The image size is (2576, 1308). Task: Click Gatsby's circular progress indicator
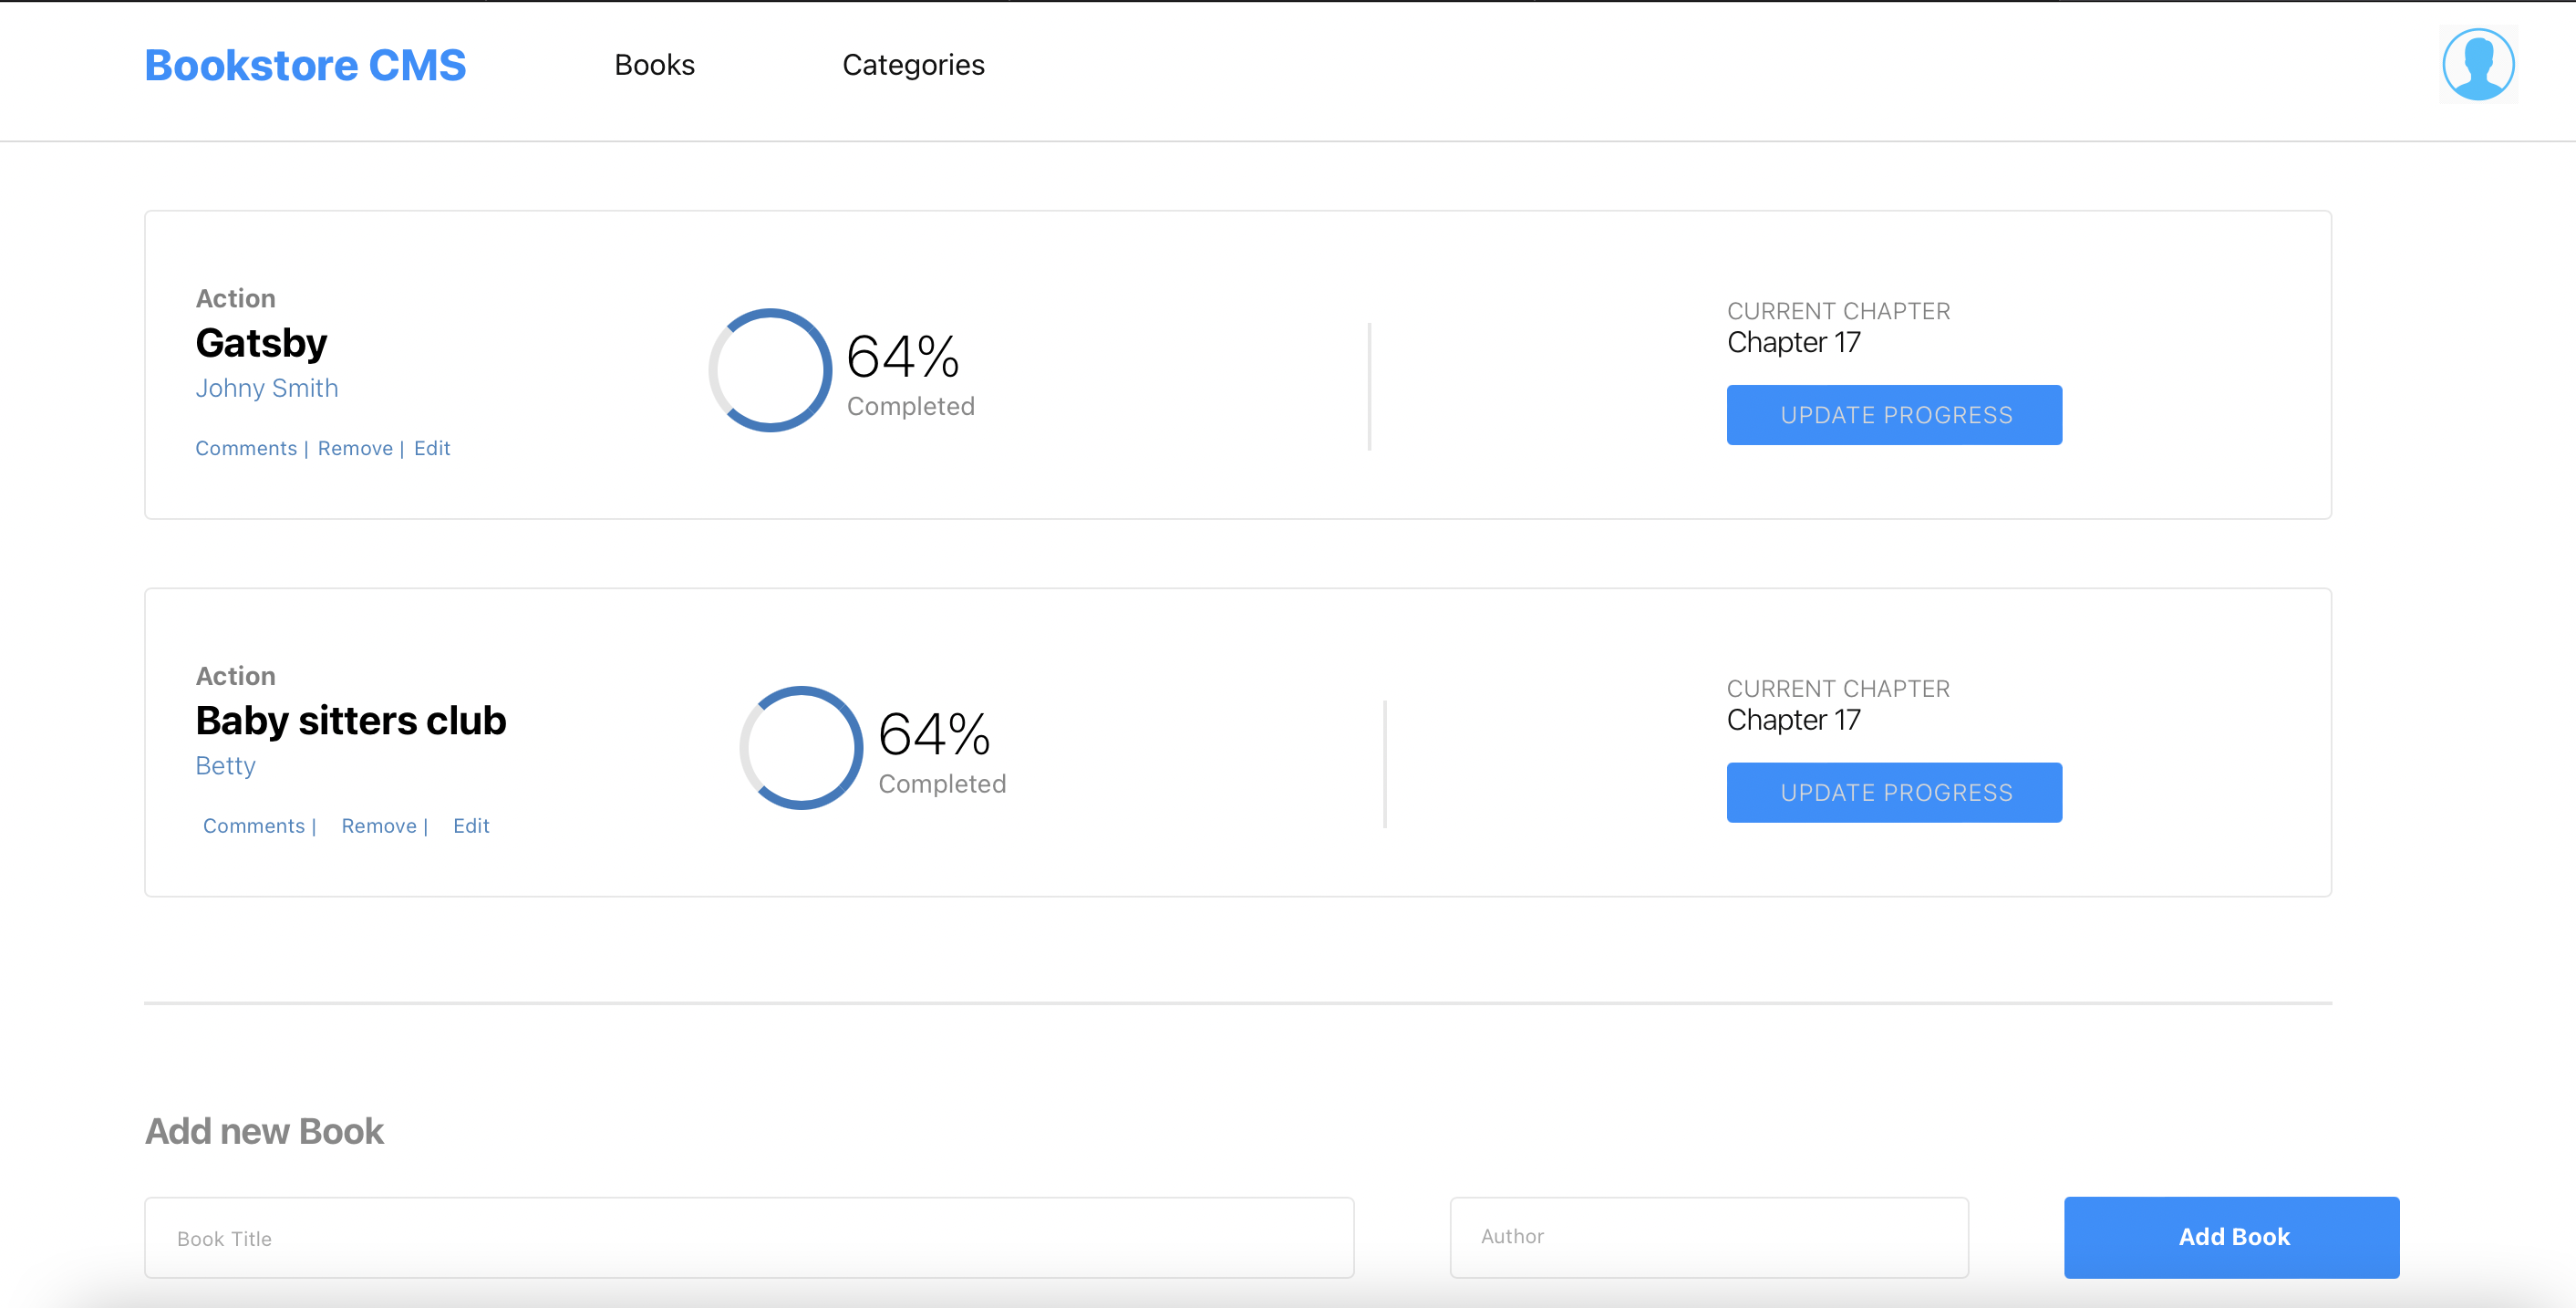(770, 370)
